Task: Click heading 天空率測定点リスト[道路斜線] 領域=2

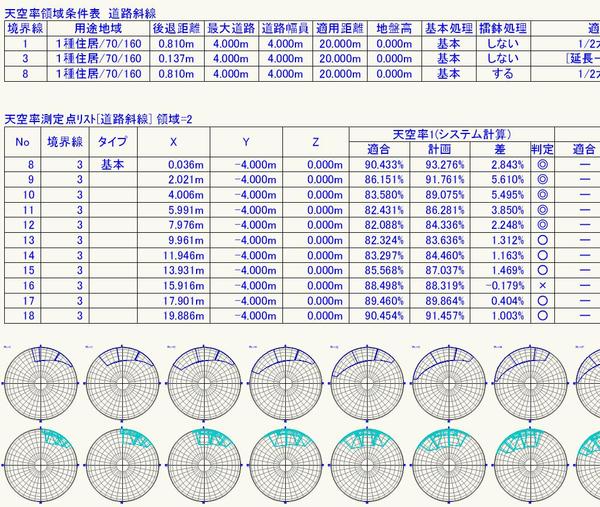Action: click(98, 119)
